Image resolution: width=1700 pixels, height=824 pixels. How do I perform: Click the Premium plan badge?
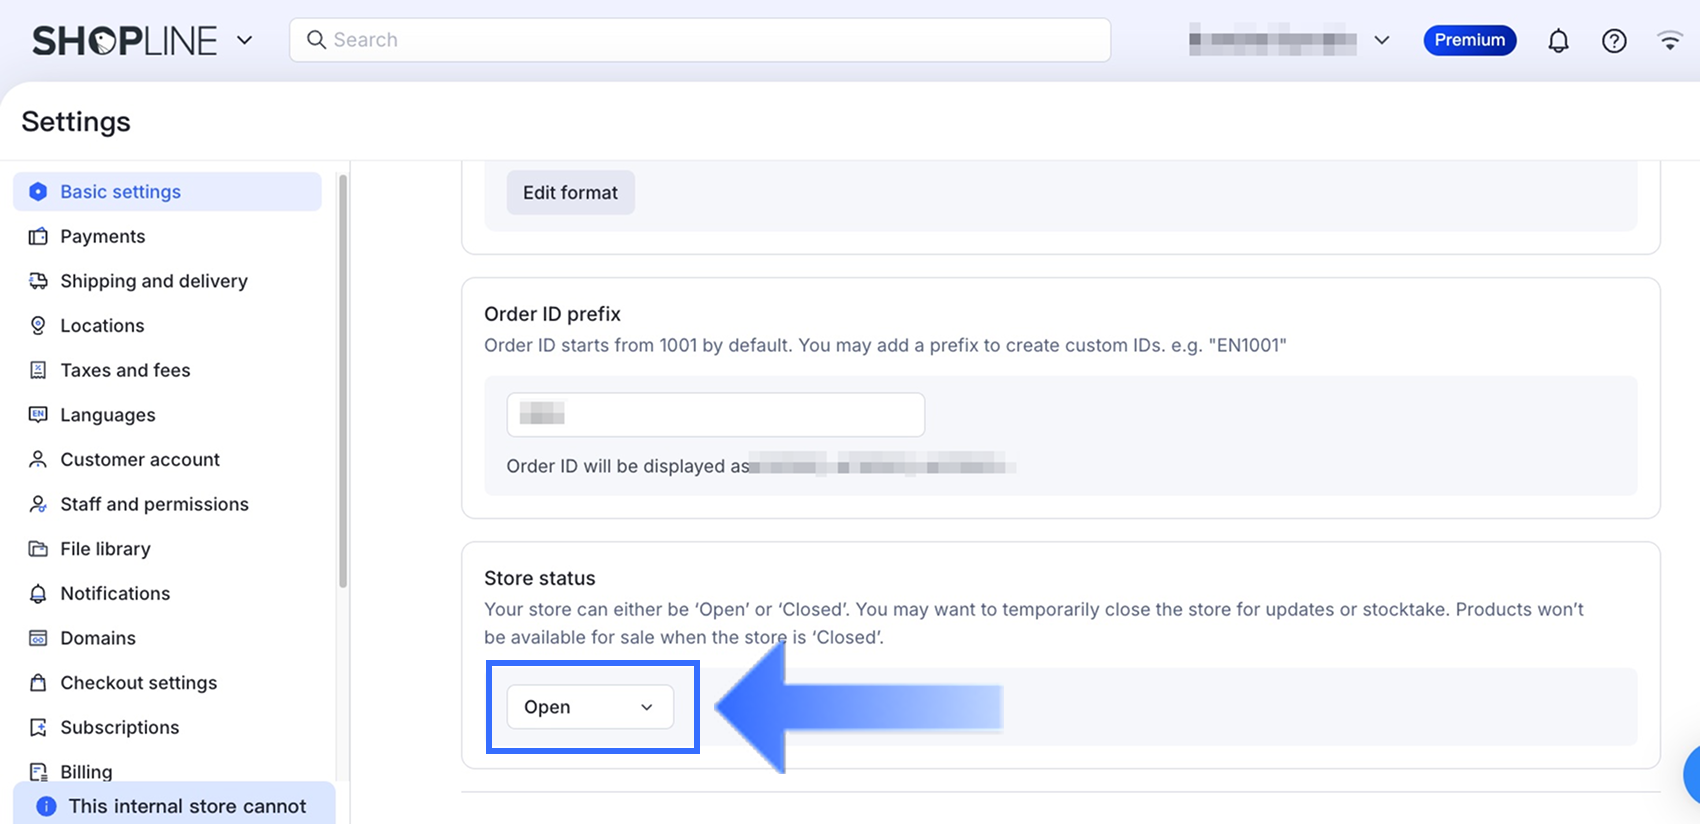pos(1469,40)
